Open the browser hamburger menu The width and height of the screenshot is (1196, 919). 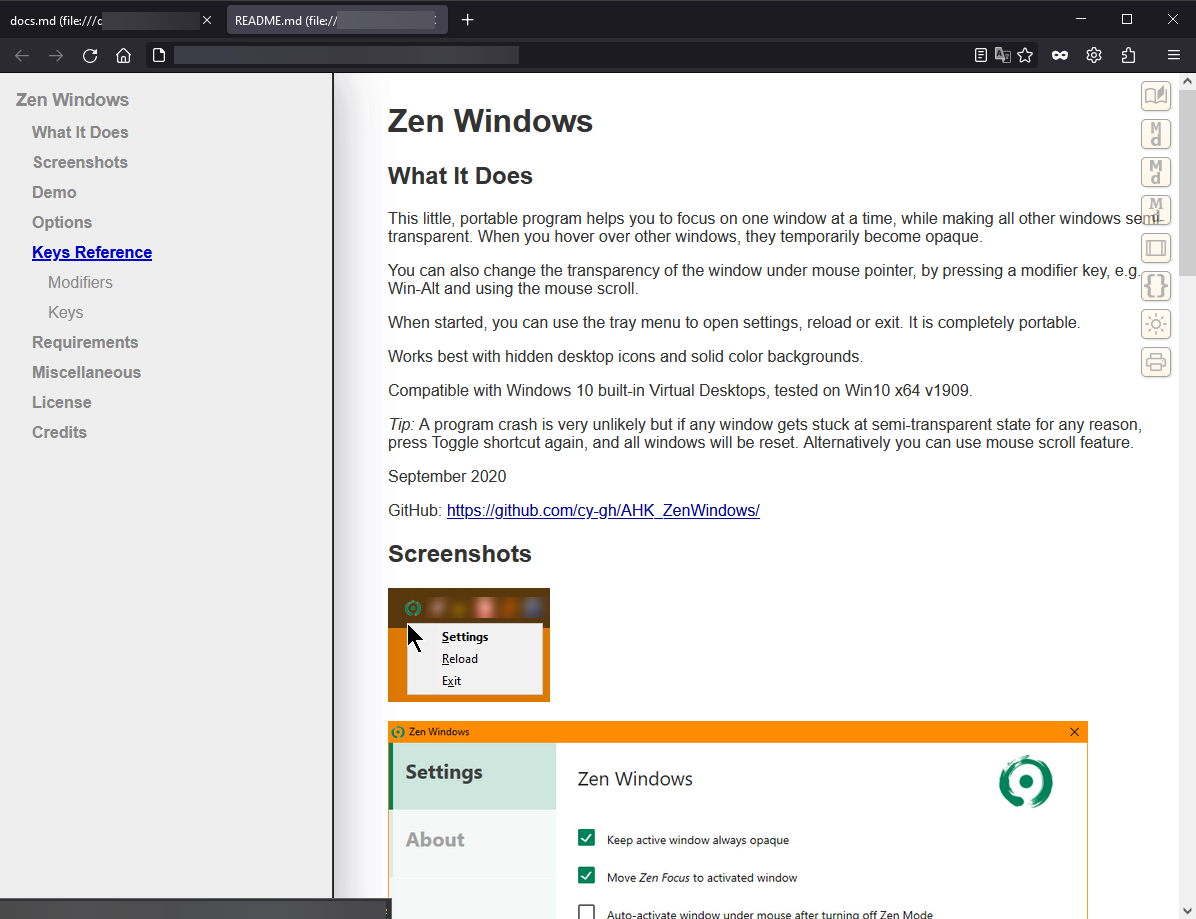[1174, 55]
